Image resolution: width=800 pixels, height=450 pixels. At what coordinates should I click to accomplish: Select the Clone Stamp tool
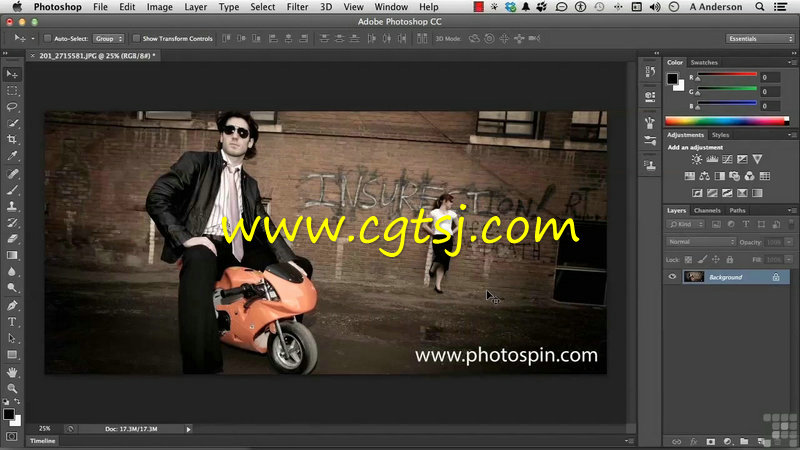tap(12, 206)
